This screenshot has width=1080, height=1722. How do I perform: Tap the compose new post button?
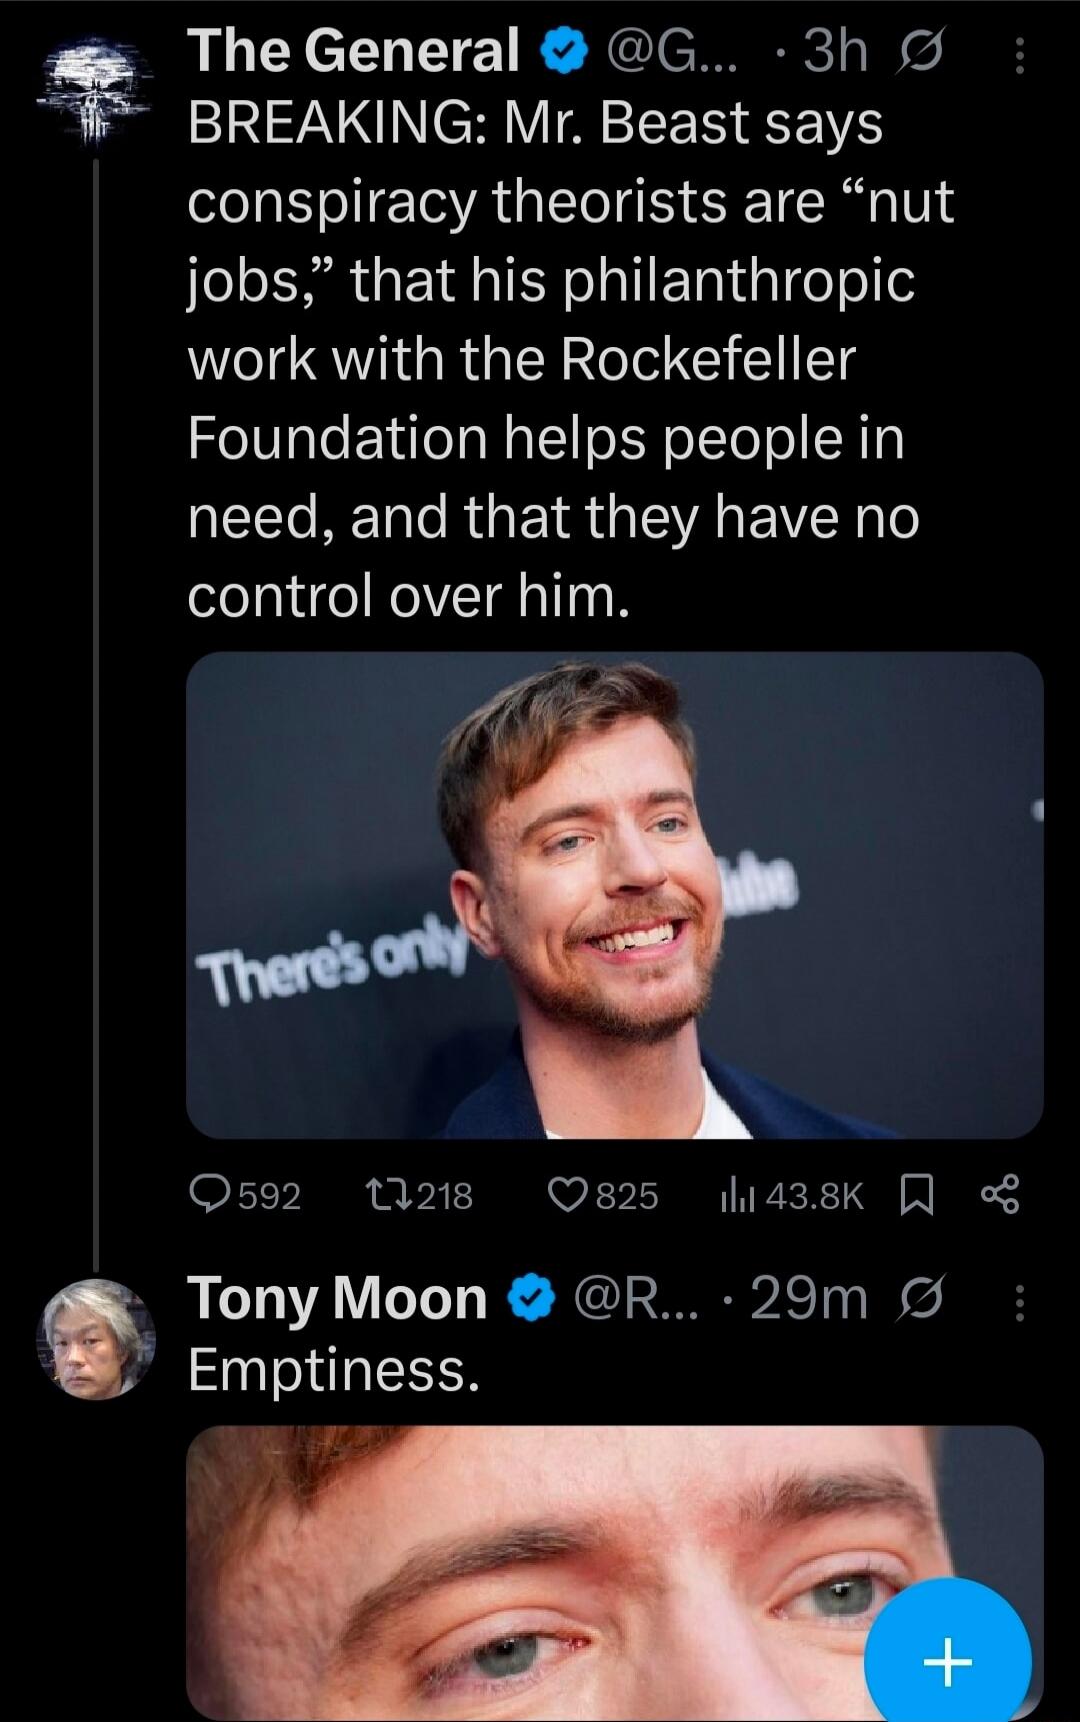pyautogui.click(x=947, y=1662)
